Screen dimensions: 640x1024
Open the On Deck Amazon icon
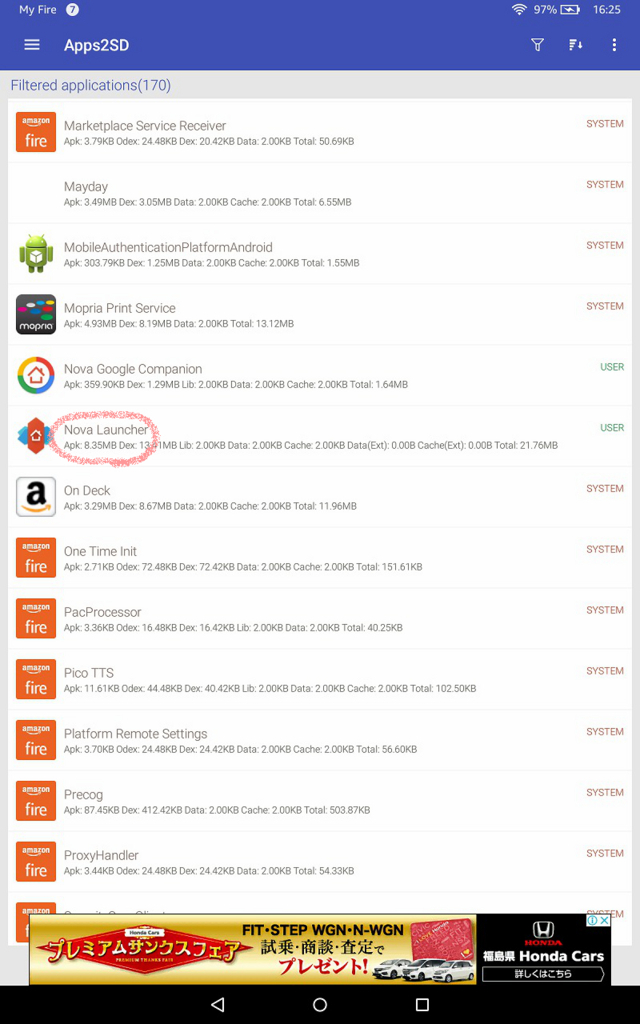click(x=36, y=497)
